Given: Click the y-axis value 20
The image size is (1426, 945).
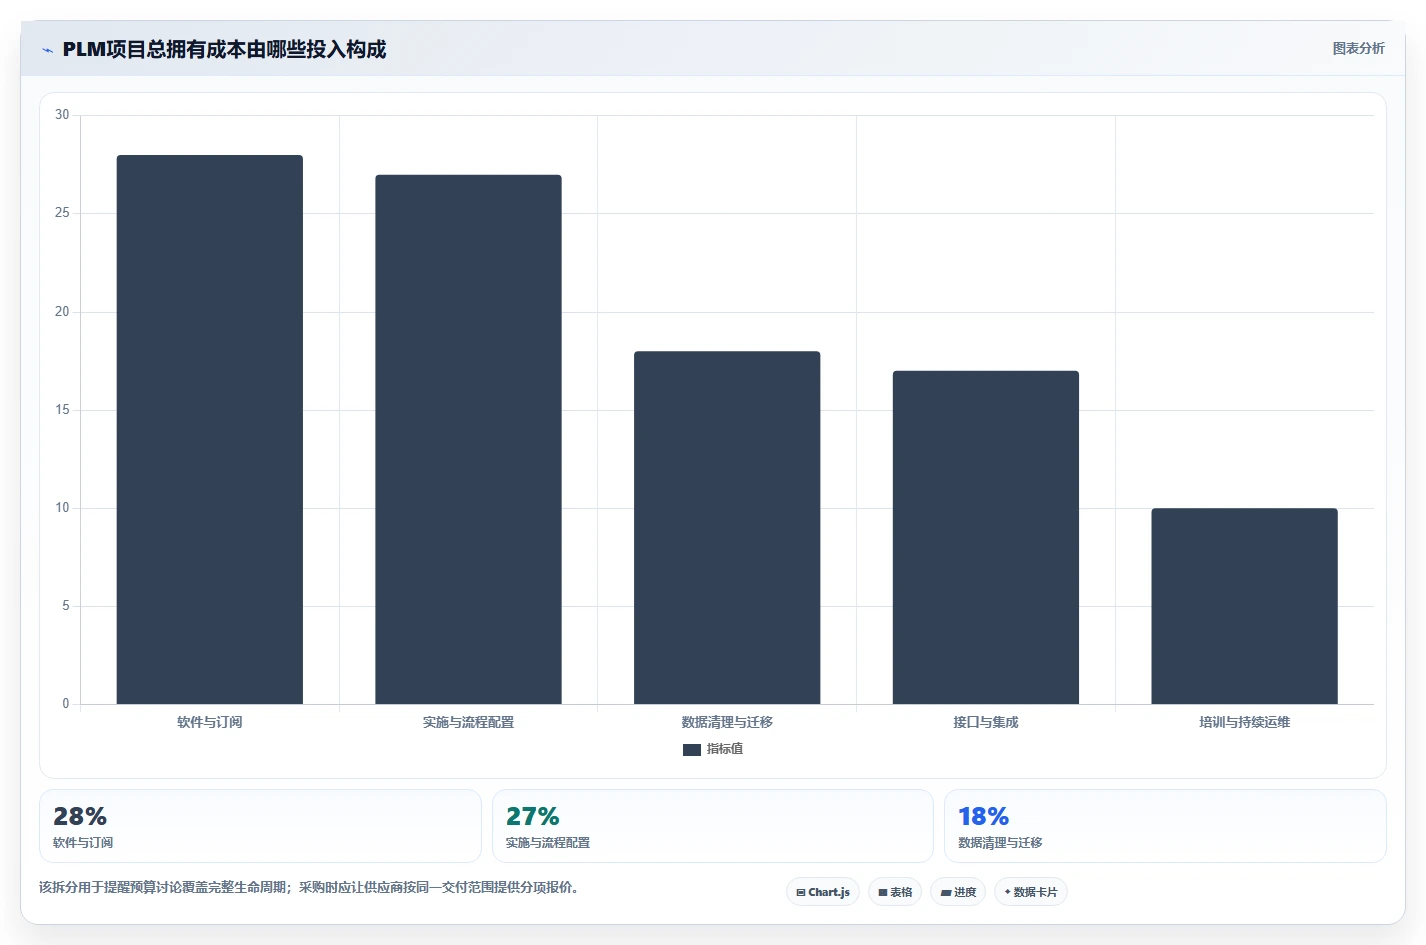Looking at the screenshot, I should [x=62, y=312].
